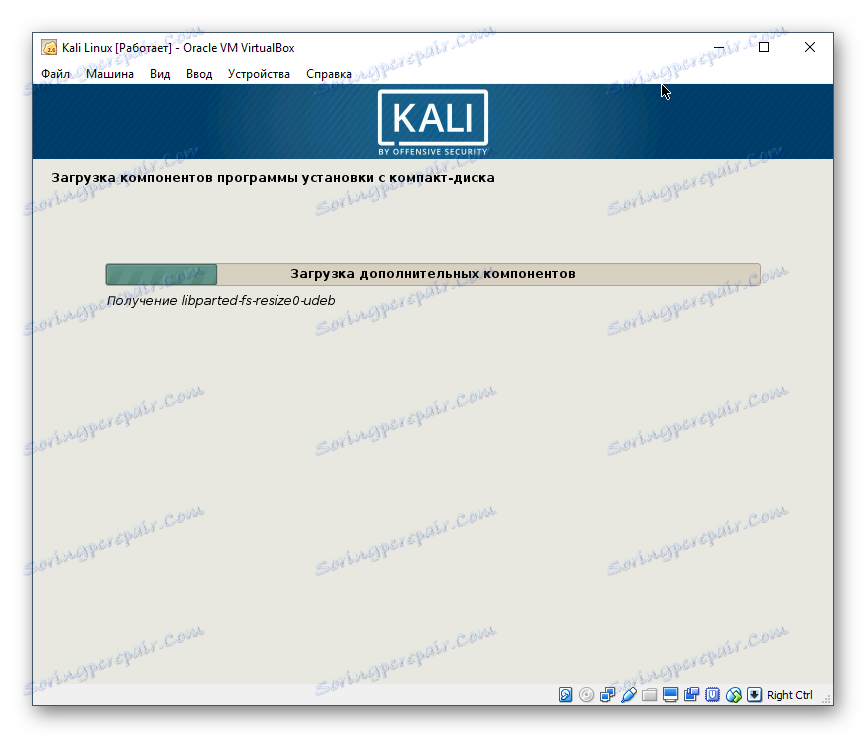The height and width of the screenshot is (738, 866).
Task: Minimize the VirtualBox window
Action: pyautogui.click(x=719, y=48)
